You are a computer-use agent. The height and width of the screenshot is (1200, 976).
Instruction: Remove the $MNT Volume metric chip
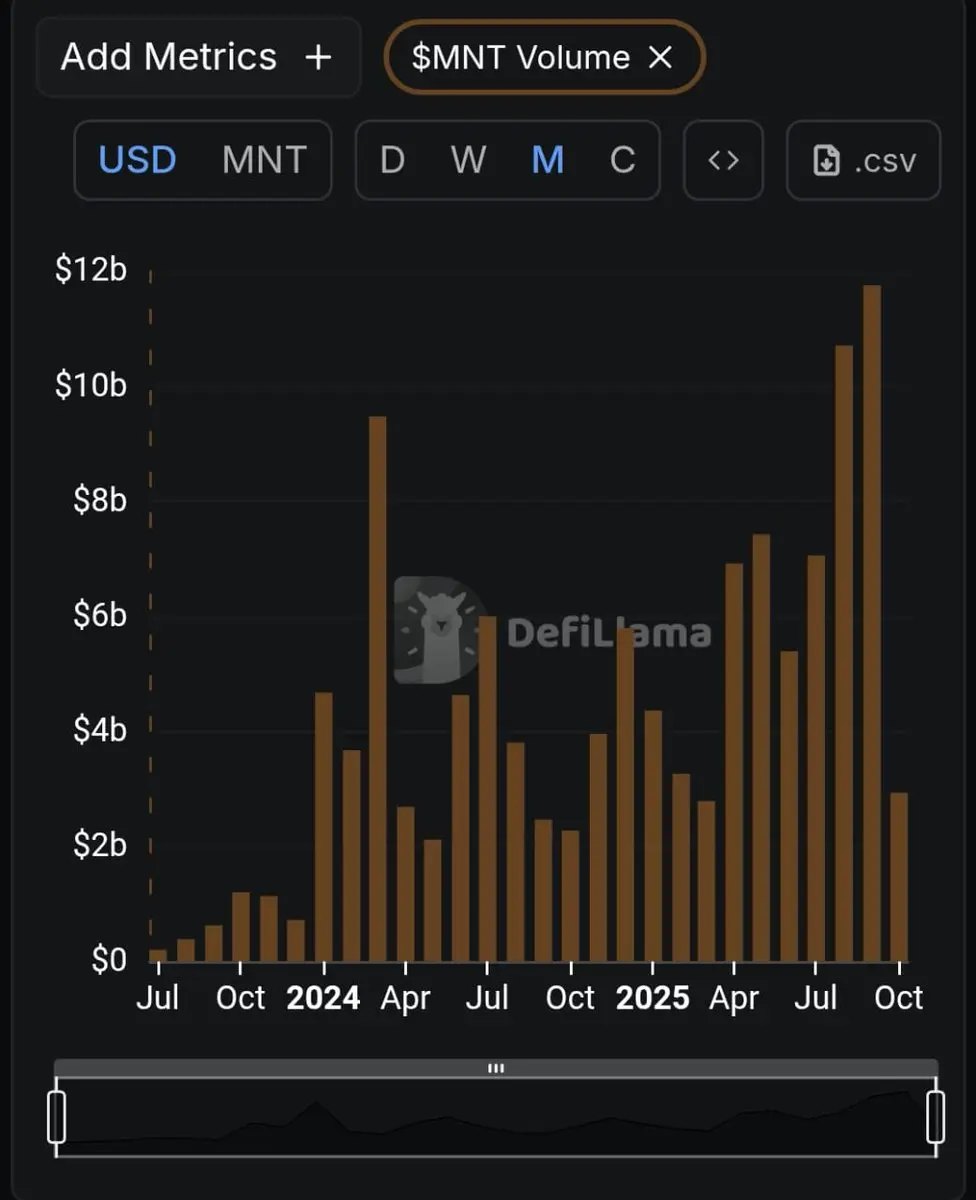pos(660,58)
